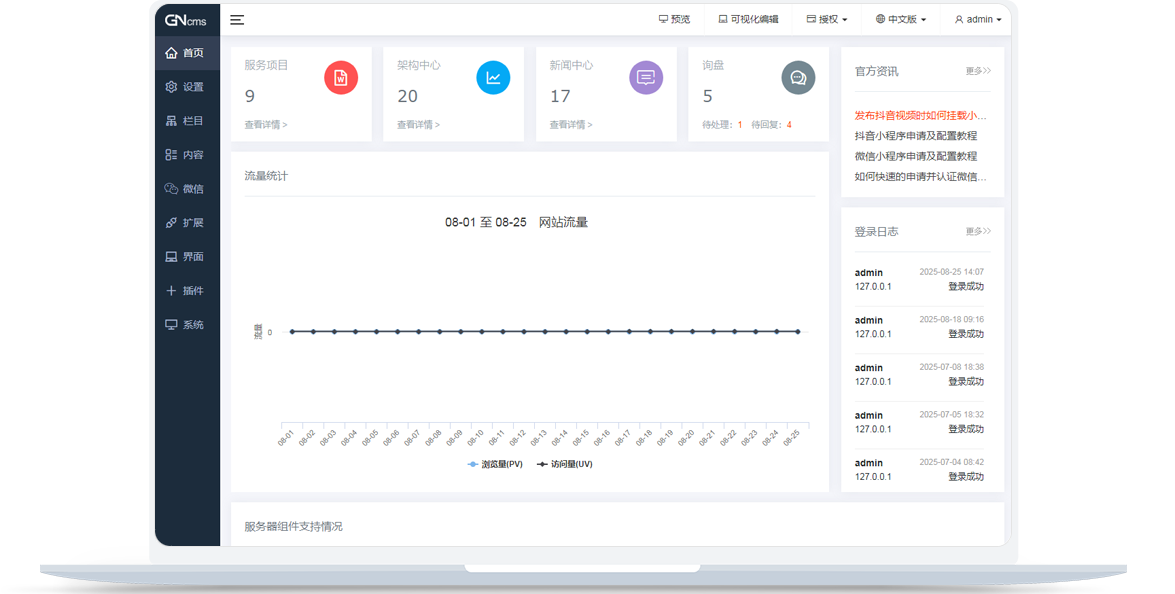Click the hamburger menu collapse icon
Screen dimensions: 1175x594
click(237, 20)
